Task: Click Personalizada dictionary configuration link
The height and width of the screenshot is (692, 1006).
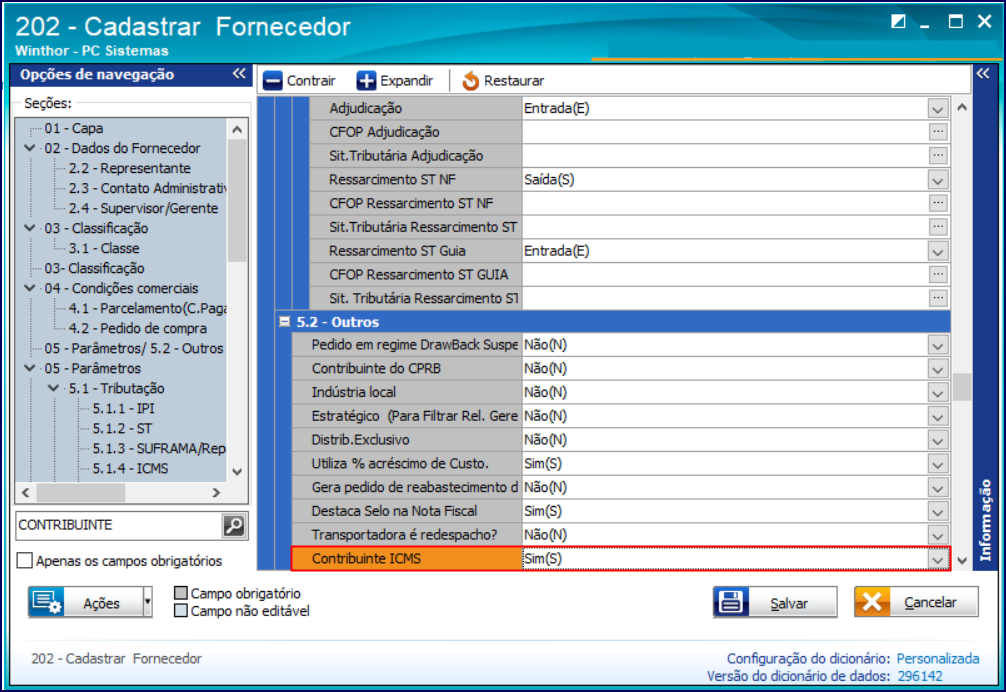Action: click(938, 658)
